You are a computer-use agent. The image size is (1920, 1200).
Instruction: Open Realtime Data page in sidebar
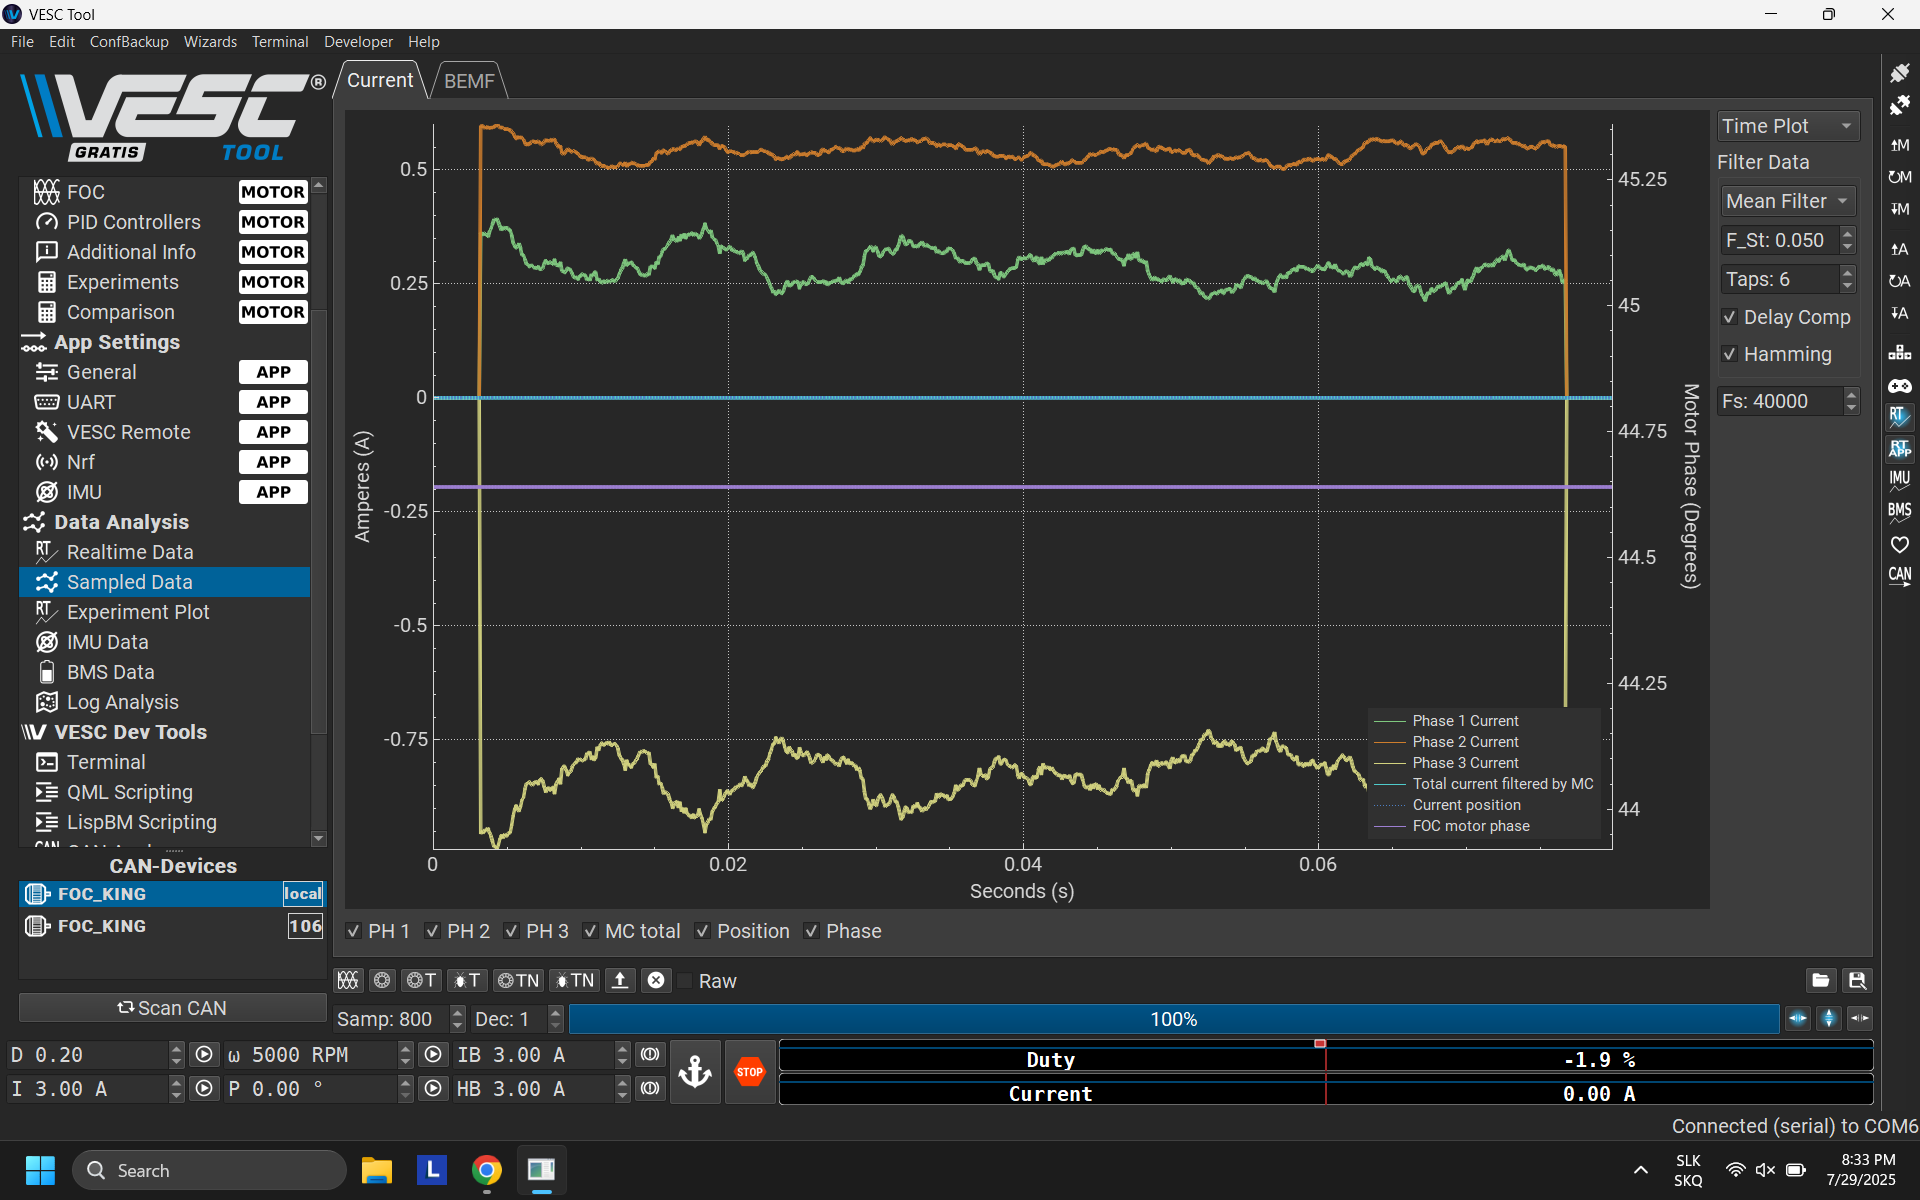[x=130, y=552]
